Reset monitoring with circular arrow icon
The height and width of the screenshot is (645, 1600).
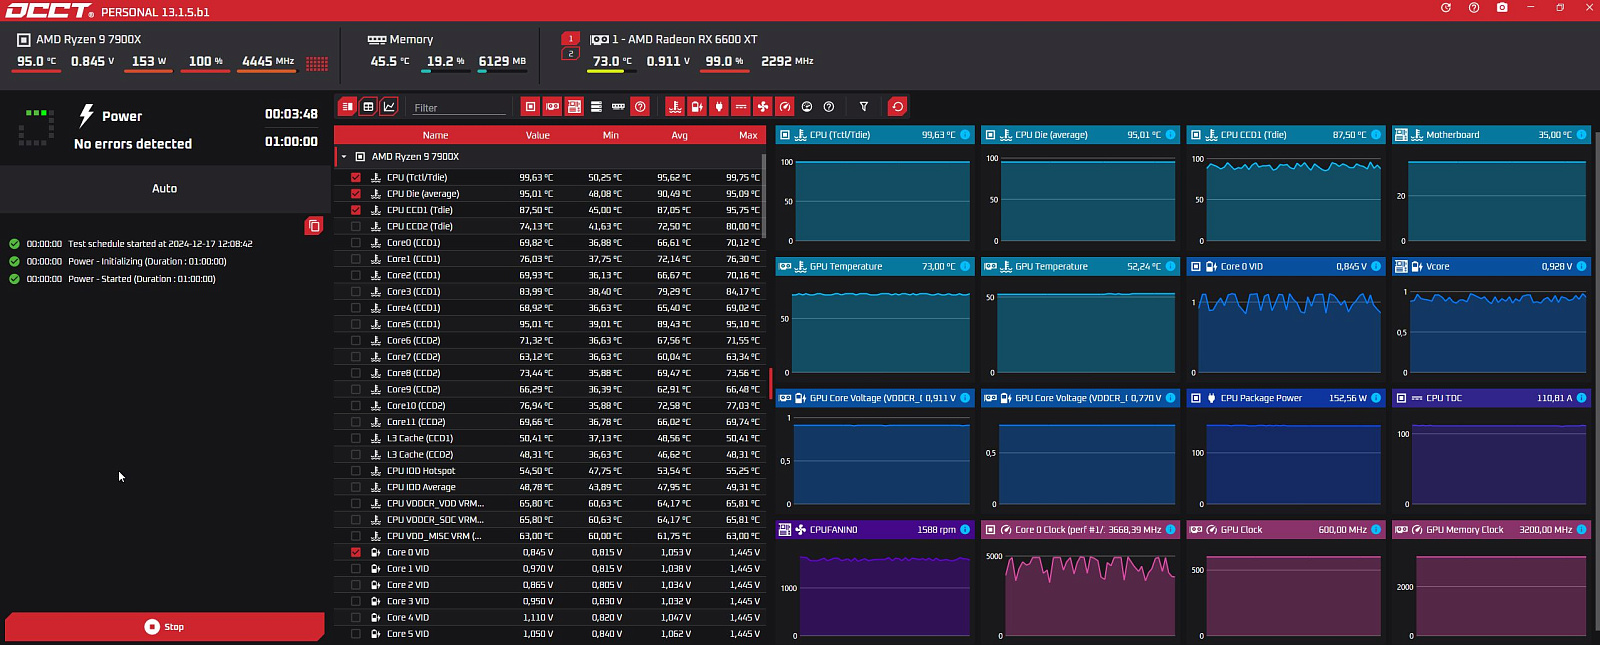pyautogui.click(x=898, y=106)
